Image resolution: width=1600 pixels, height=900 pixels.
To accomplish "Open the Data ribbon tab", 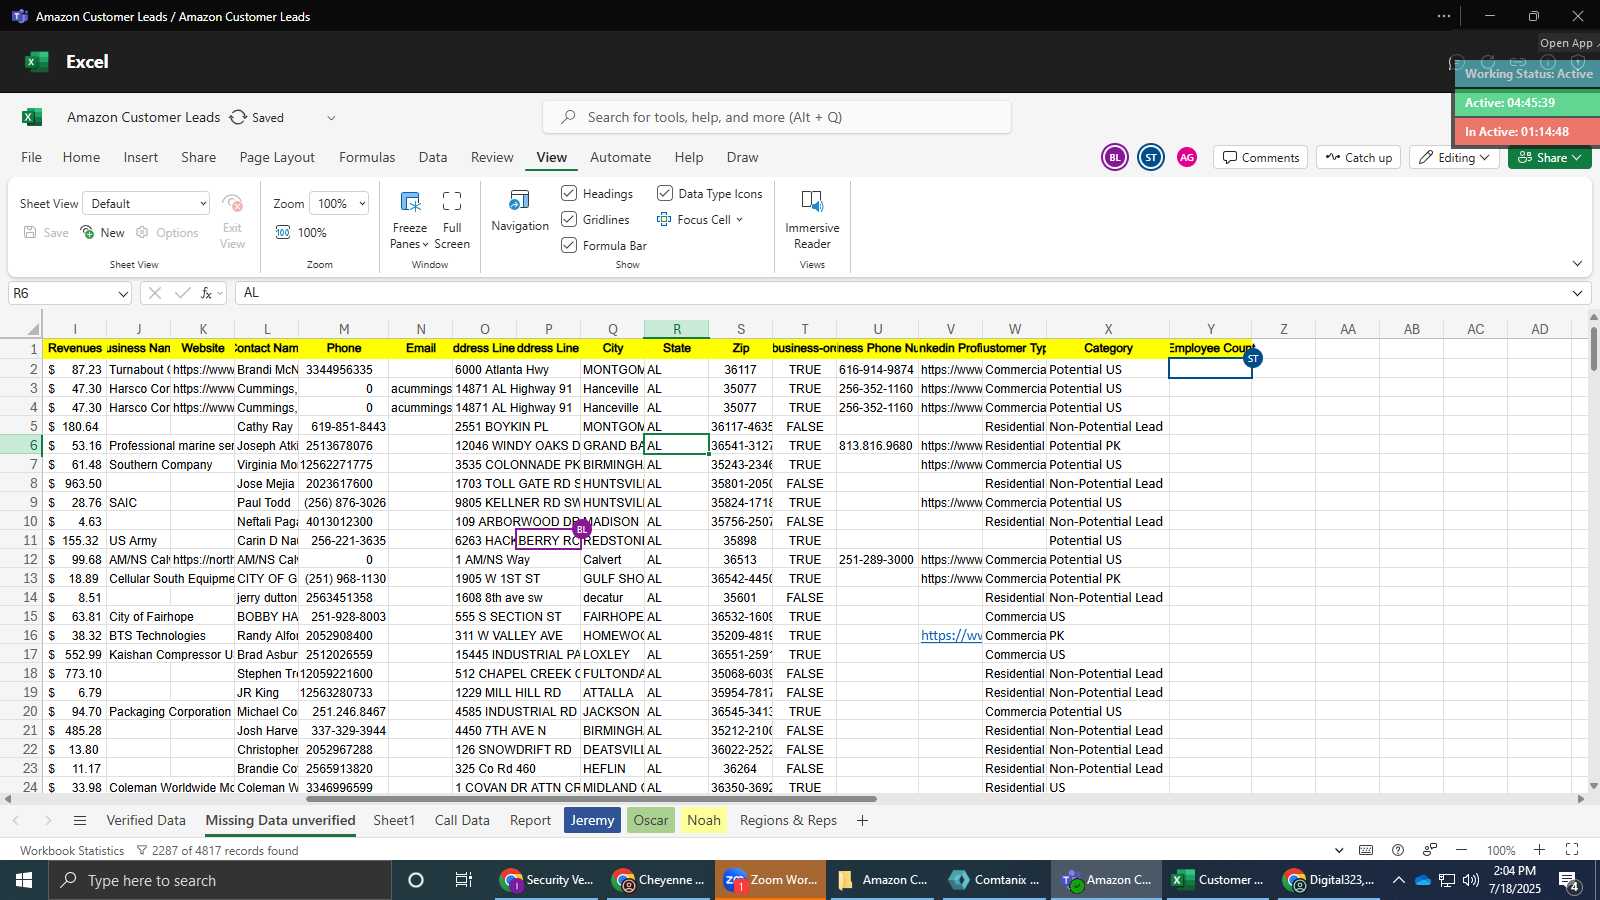I will 433,157.
